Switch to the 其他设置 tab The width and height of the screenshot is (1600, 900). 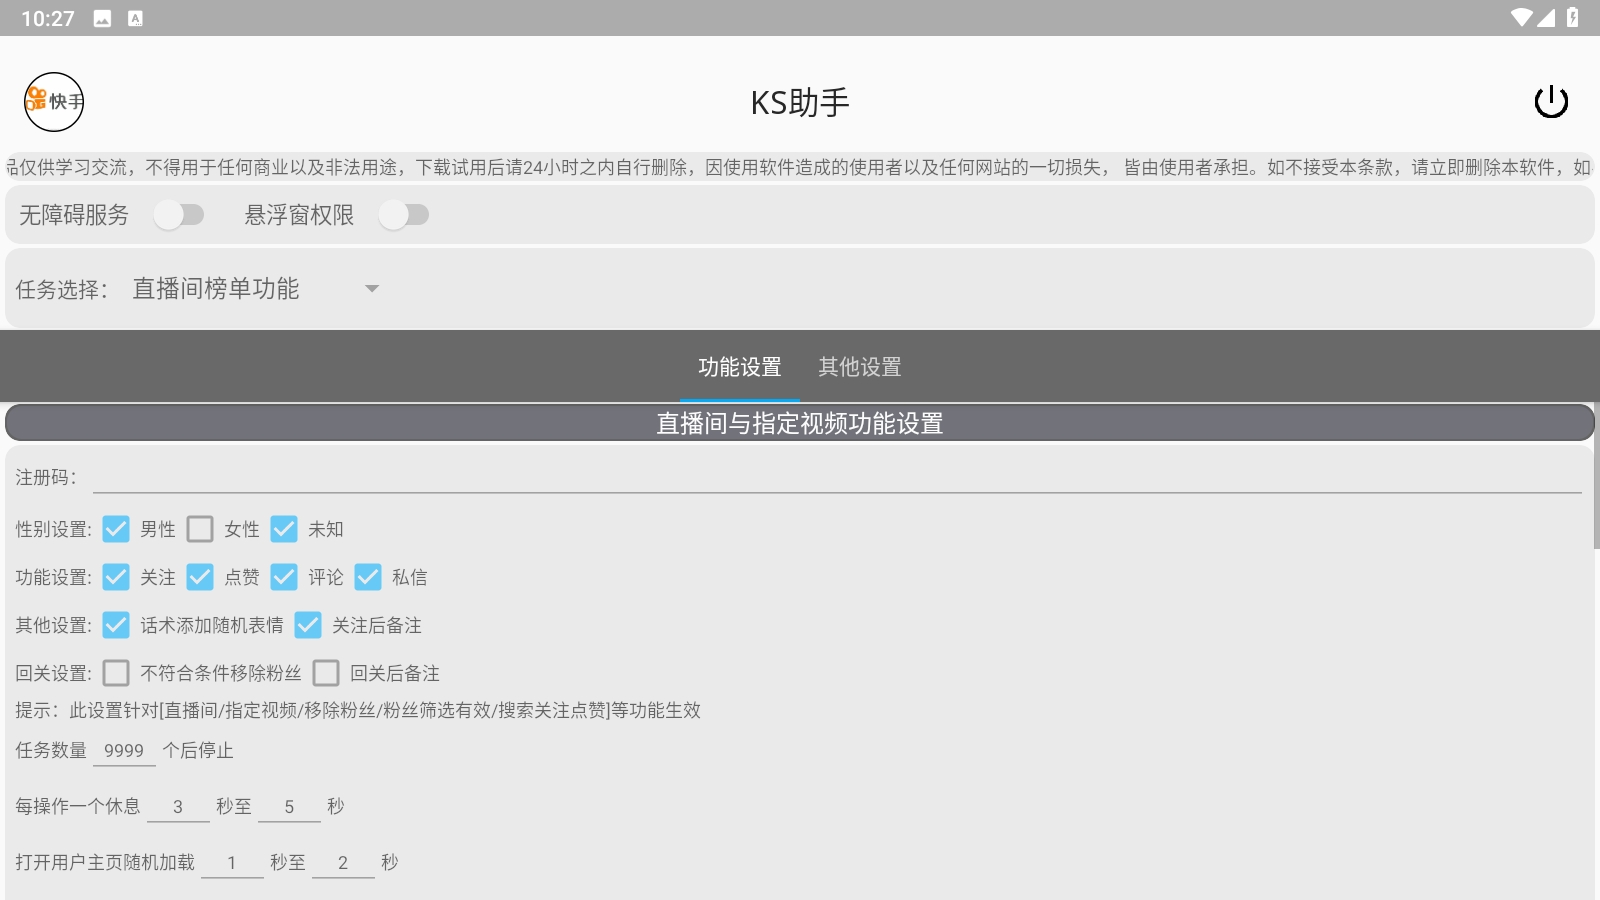coord(861,367)
